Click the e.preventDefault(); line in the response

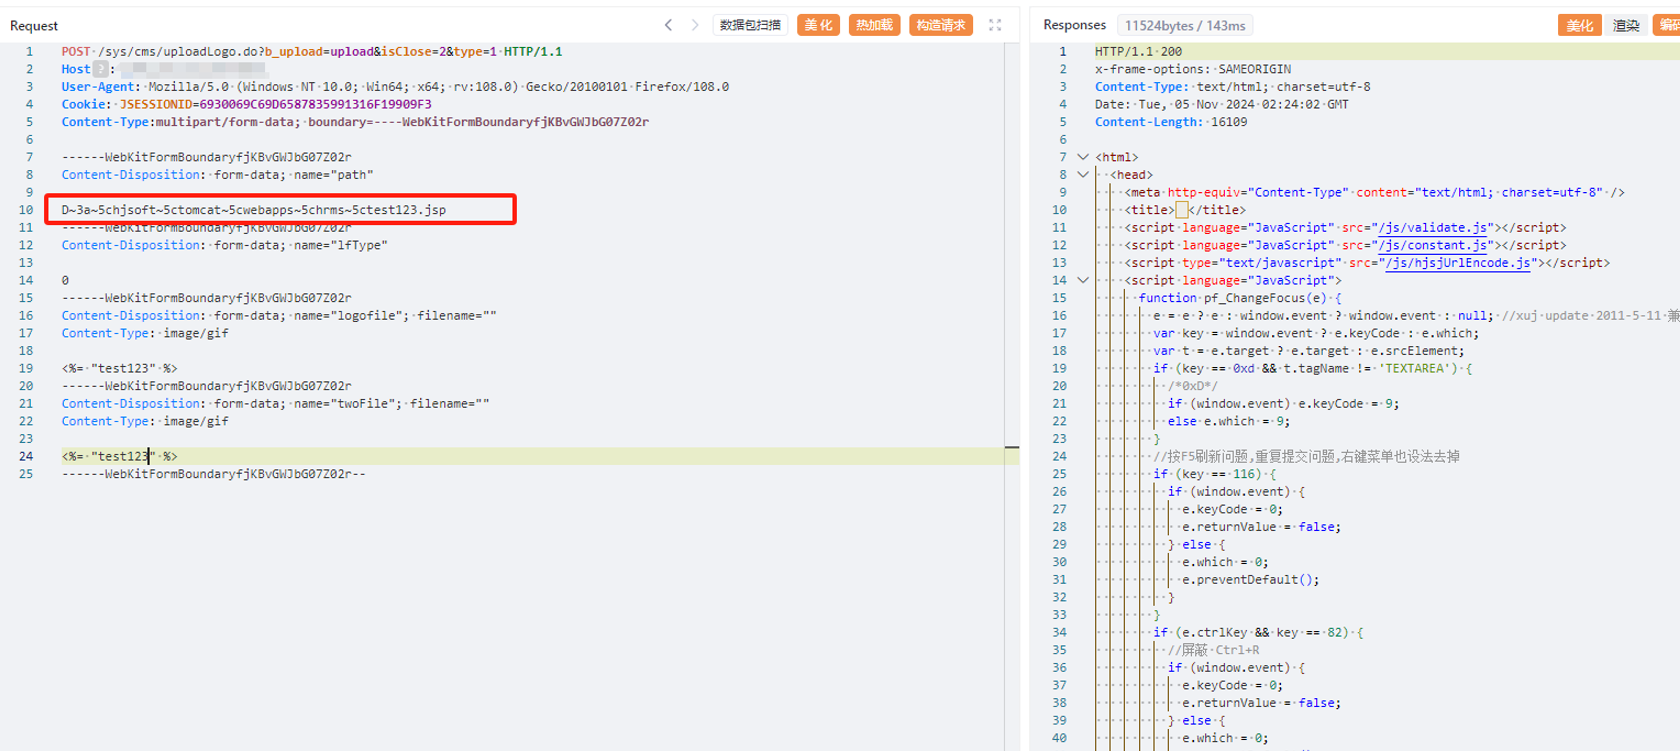click(x=1250, y=580)
